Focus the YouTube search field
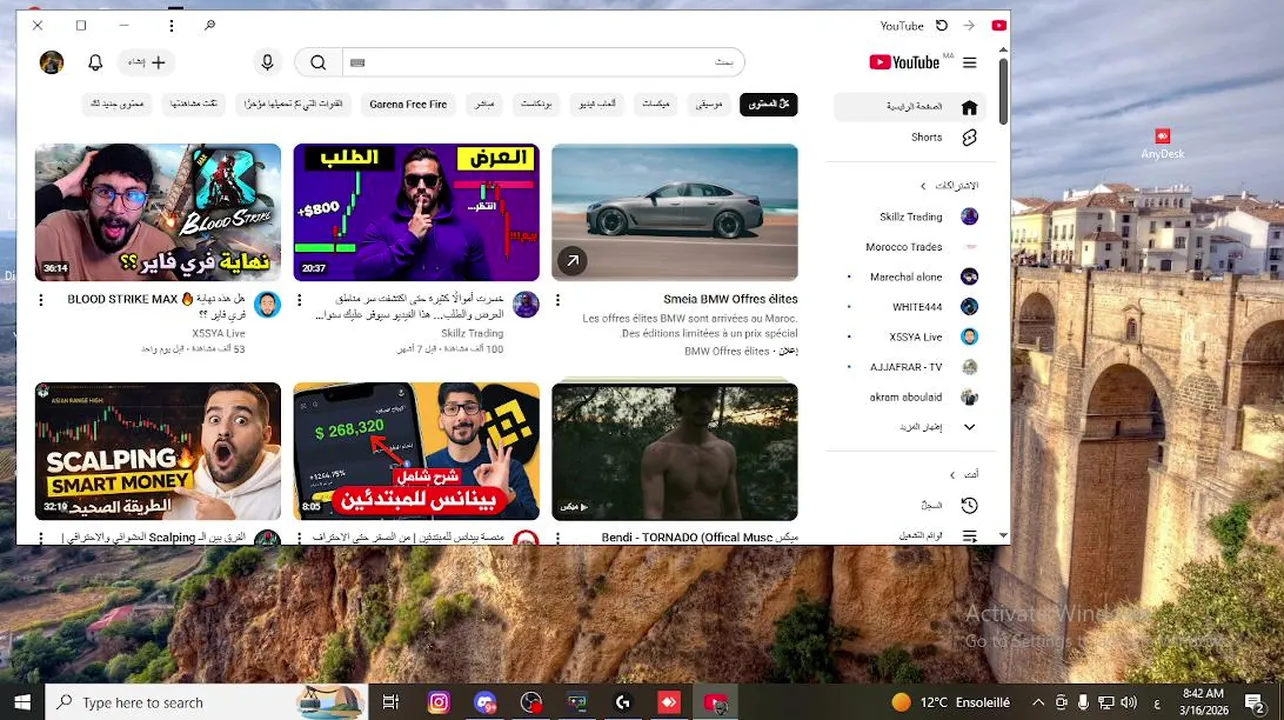The image size is (1284, 720). [543, 63]
